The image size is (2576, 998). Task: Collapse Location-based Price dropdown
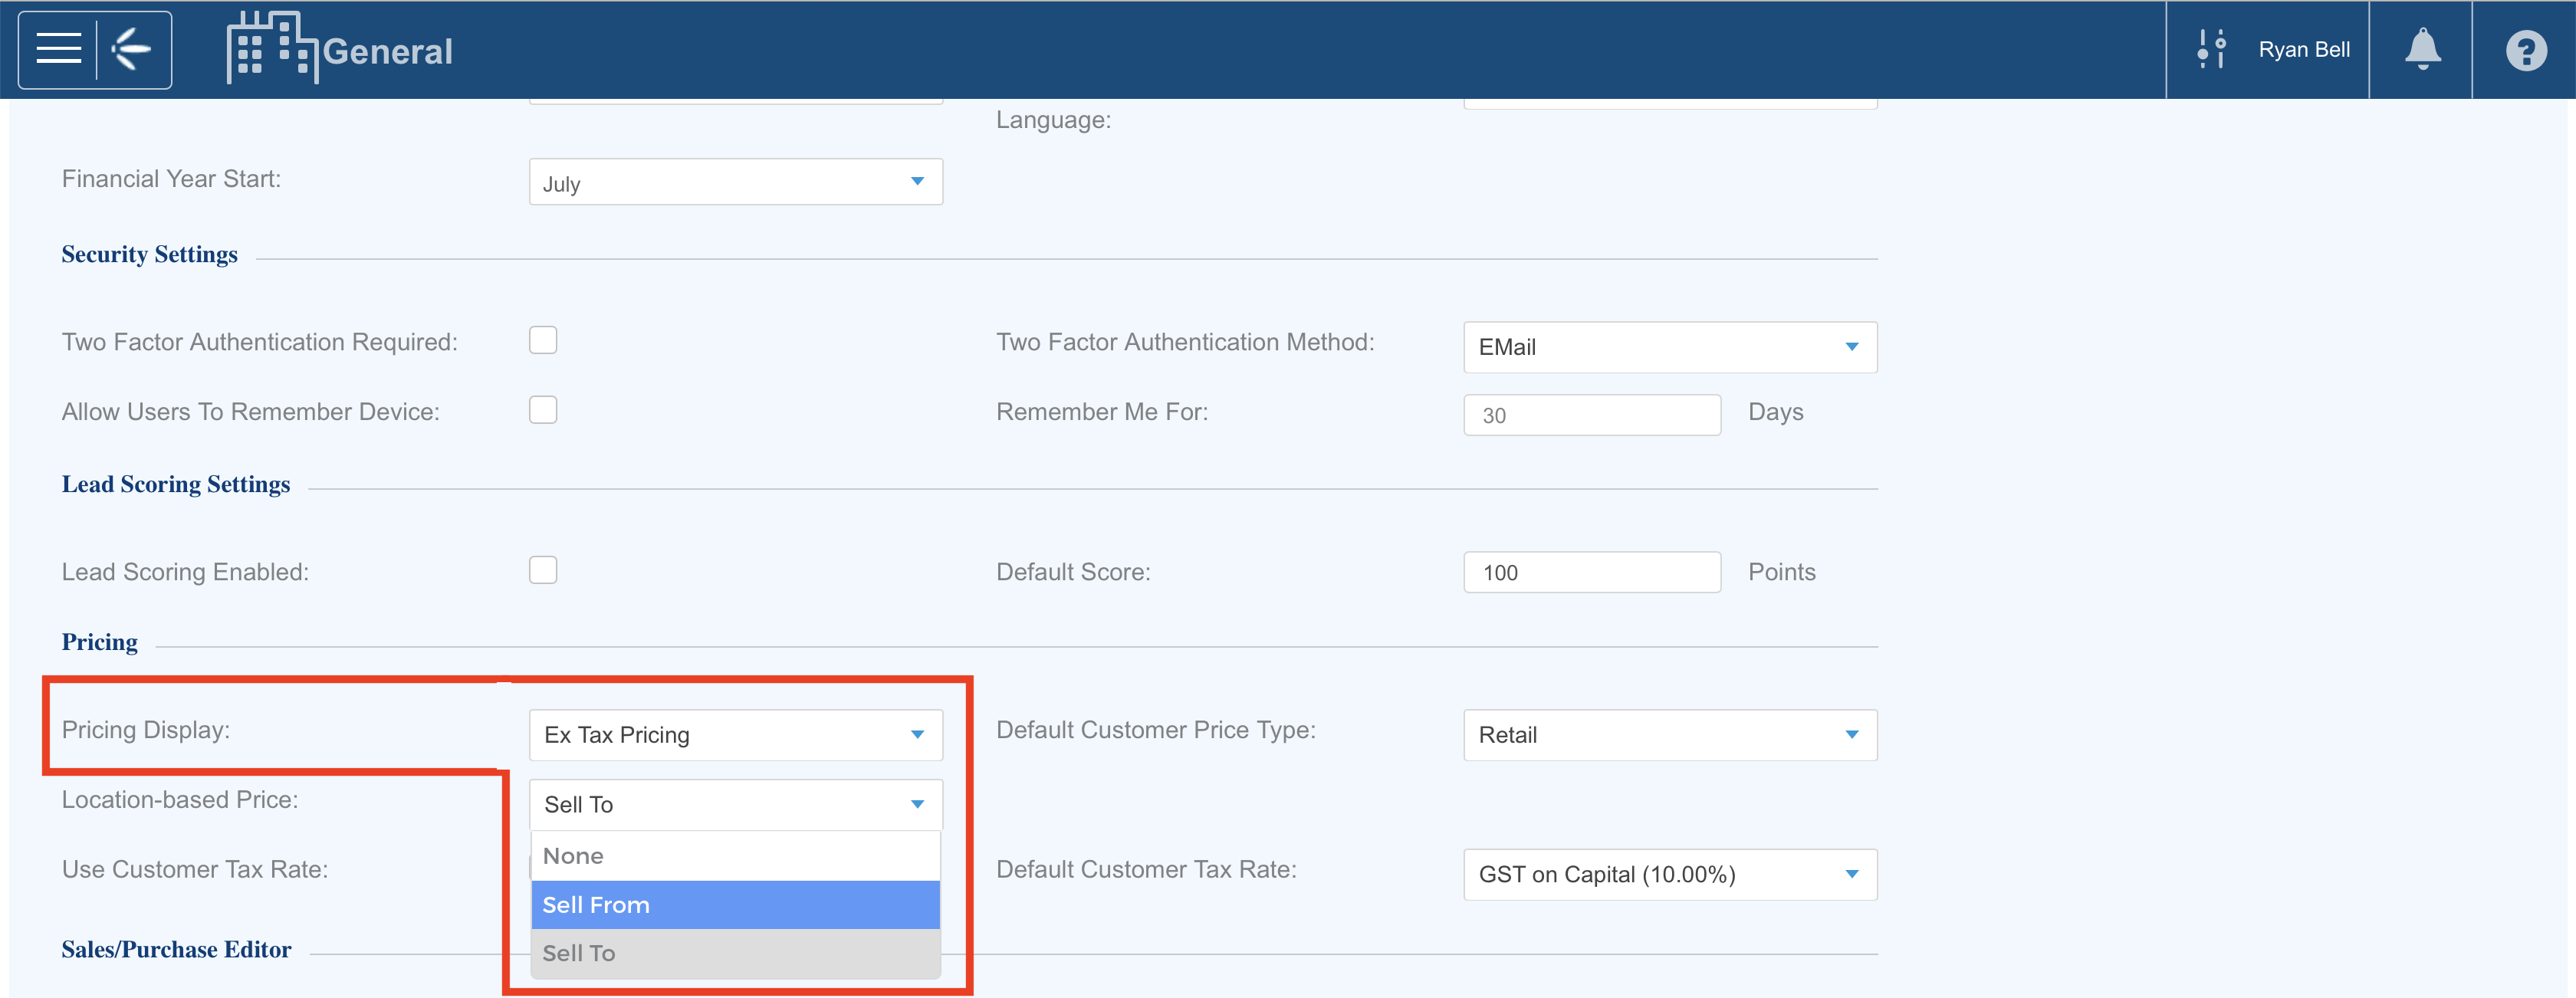tap(735, 805)
